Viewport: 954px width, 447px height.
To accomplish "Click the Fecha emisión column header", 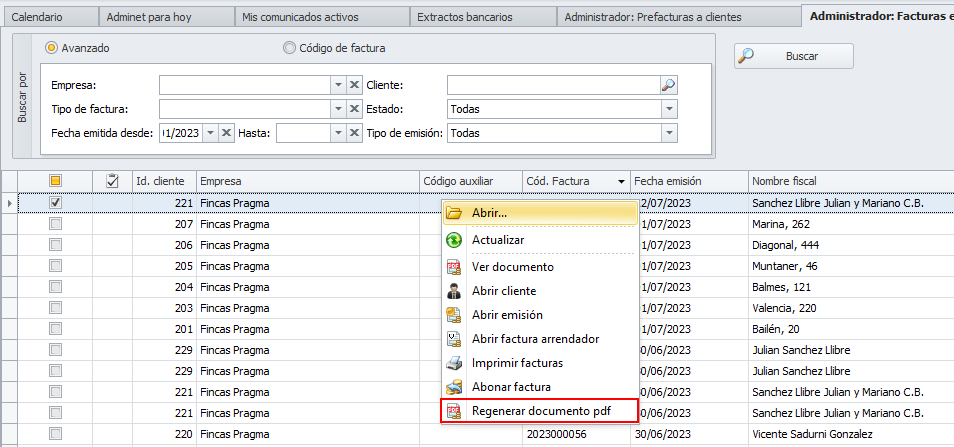I will [689, 181].
